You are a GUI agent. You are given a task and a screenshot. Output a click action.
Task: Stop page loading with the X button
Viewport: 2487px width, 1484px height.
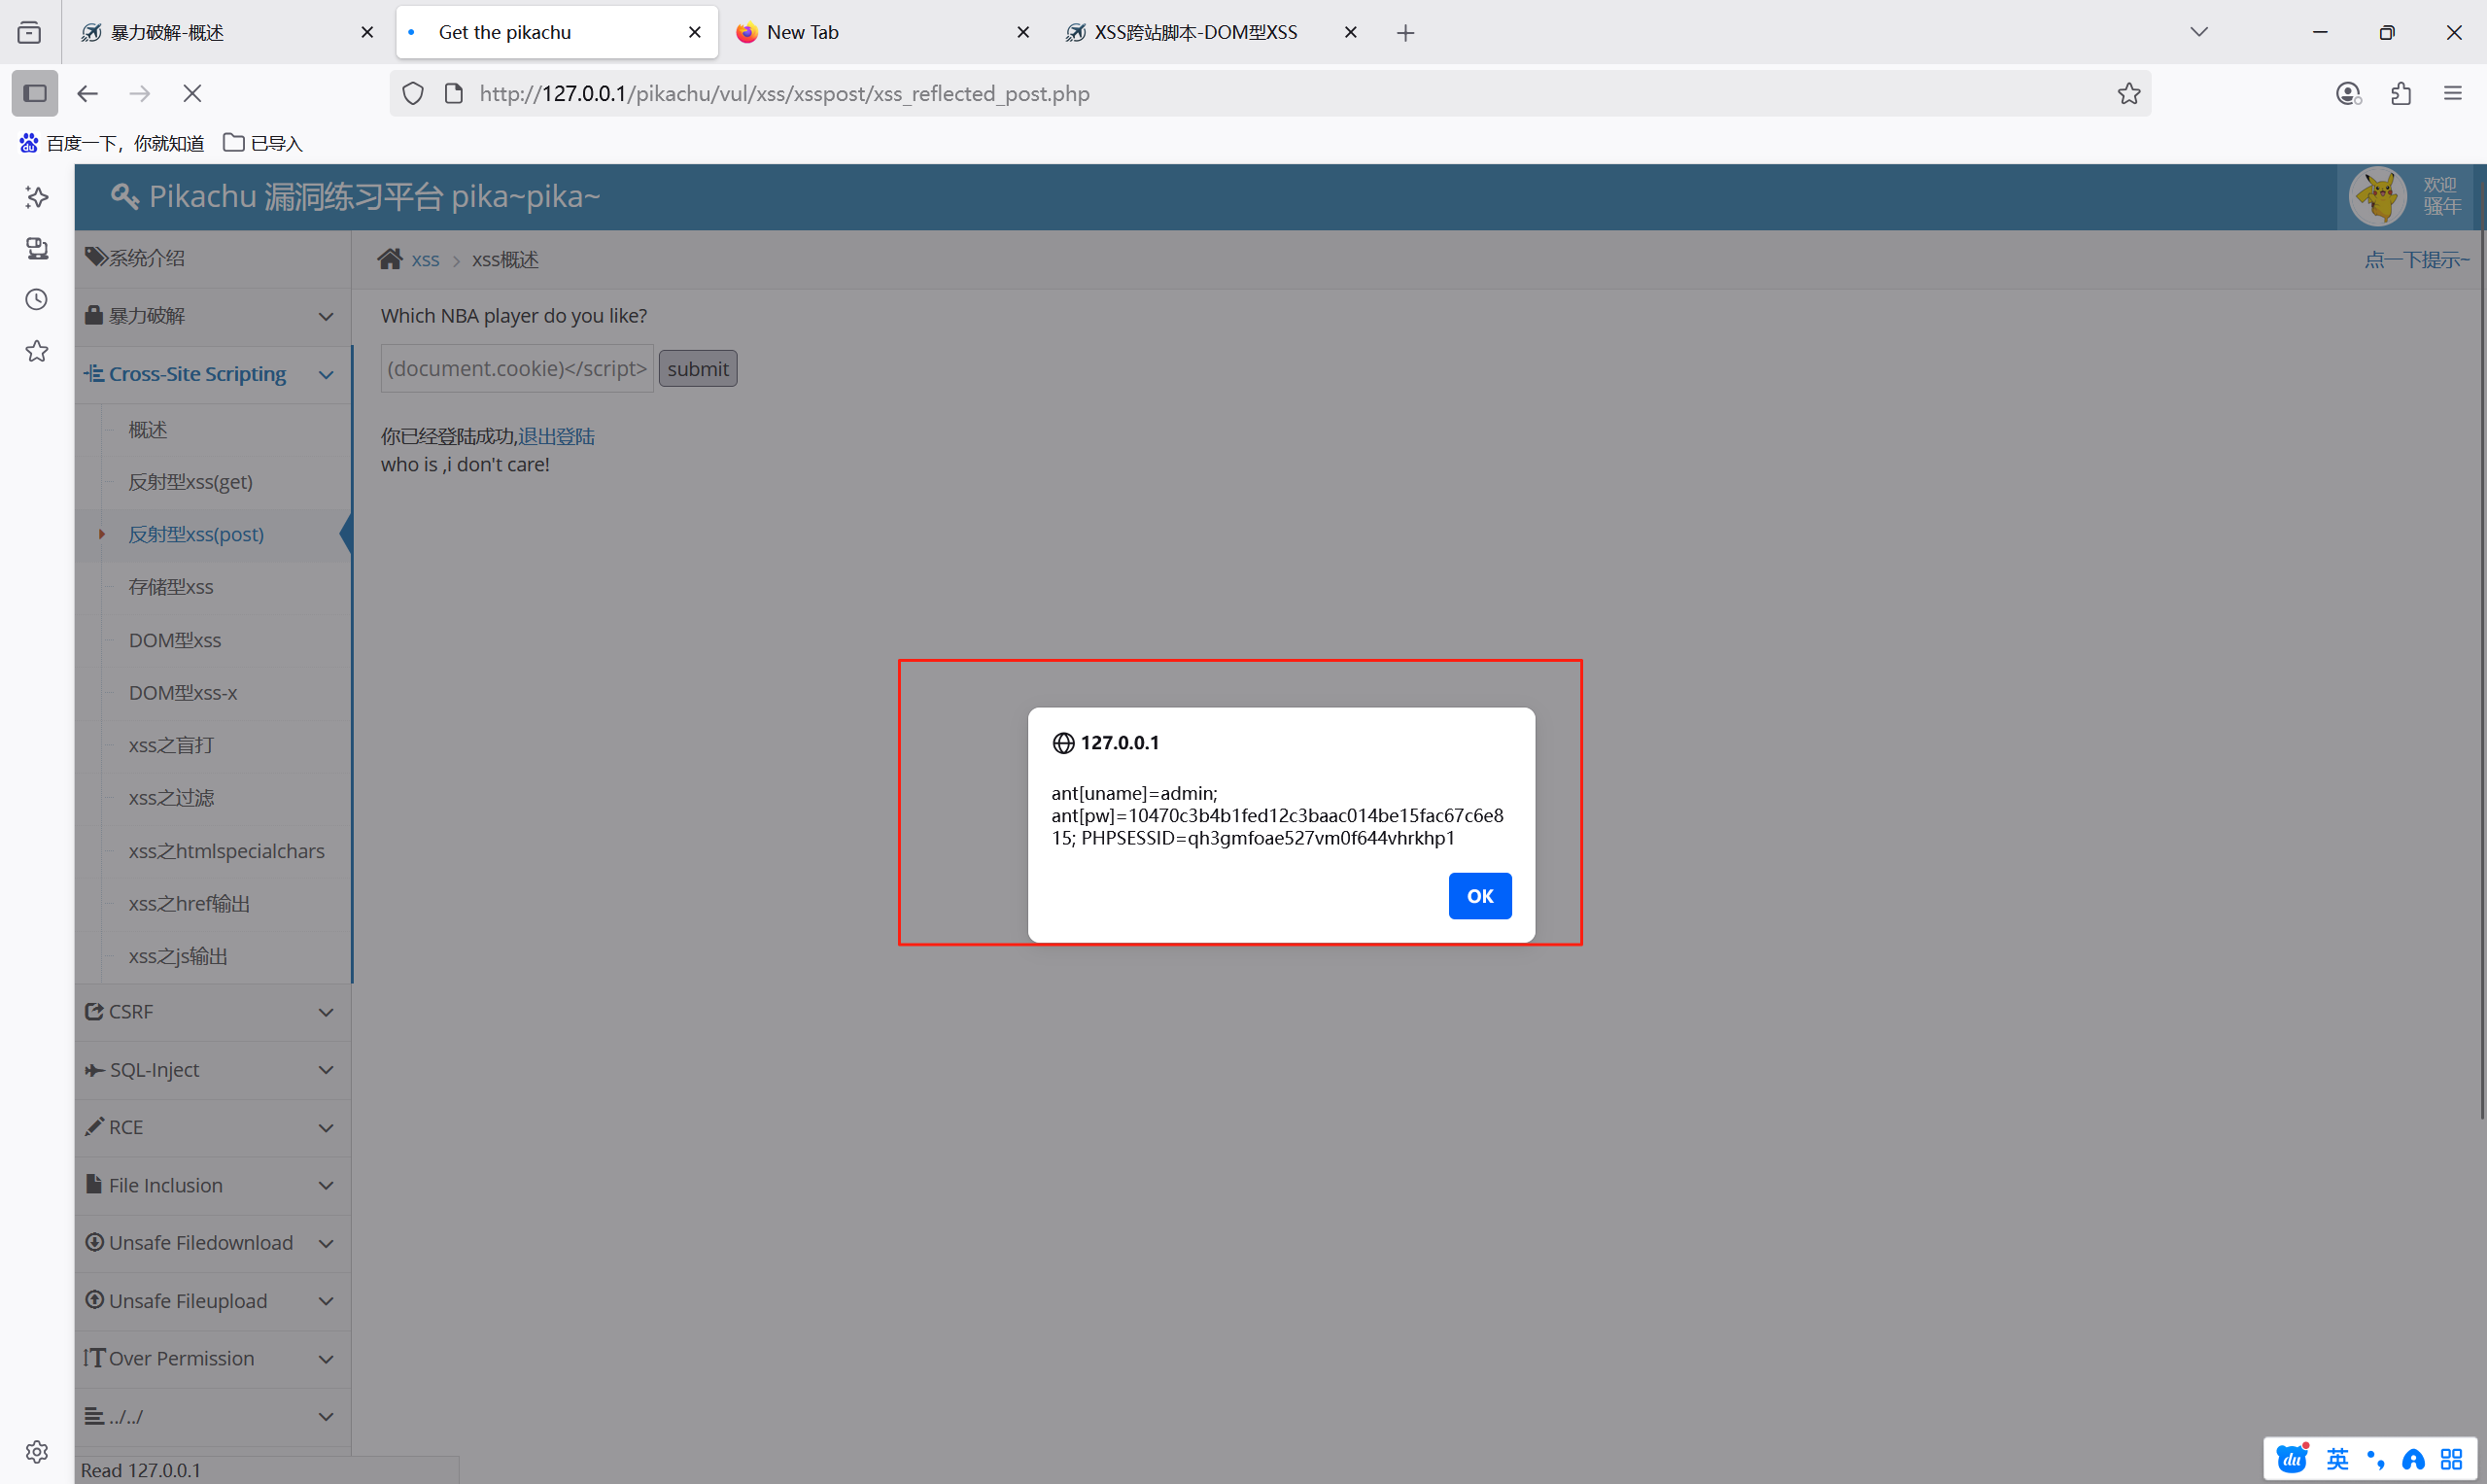coord(193,93)
